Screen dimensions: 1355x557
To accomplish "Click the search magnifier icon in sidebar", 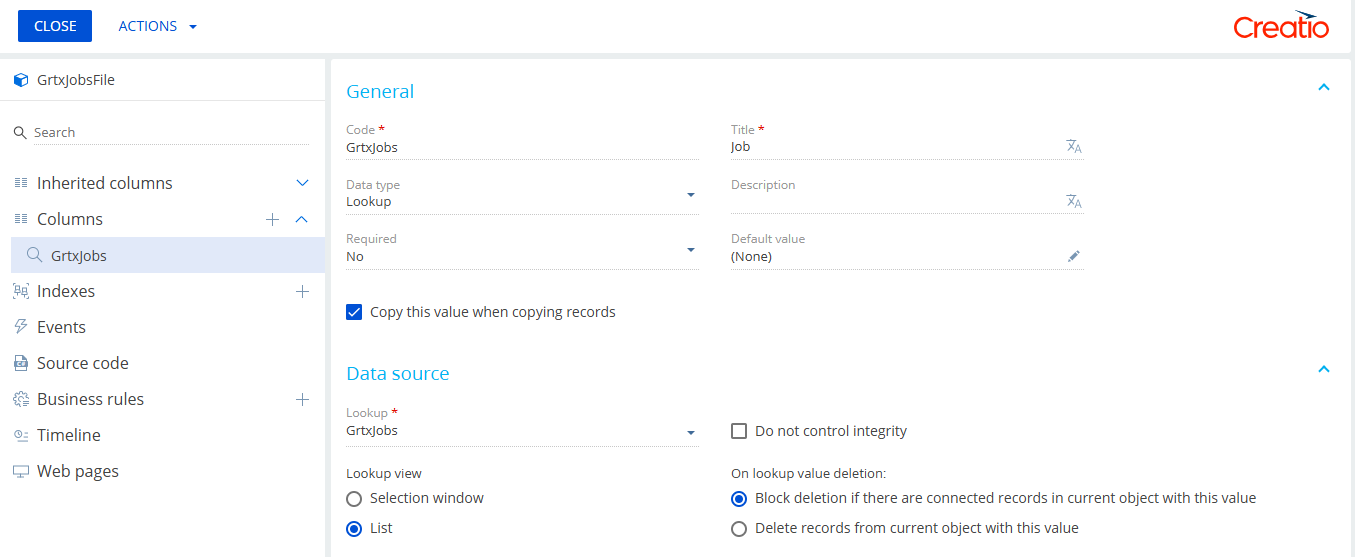I will click(x=20, y=133).
